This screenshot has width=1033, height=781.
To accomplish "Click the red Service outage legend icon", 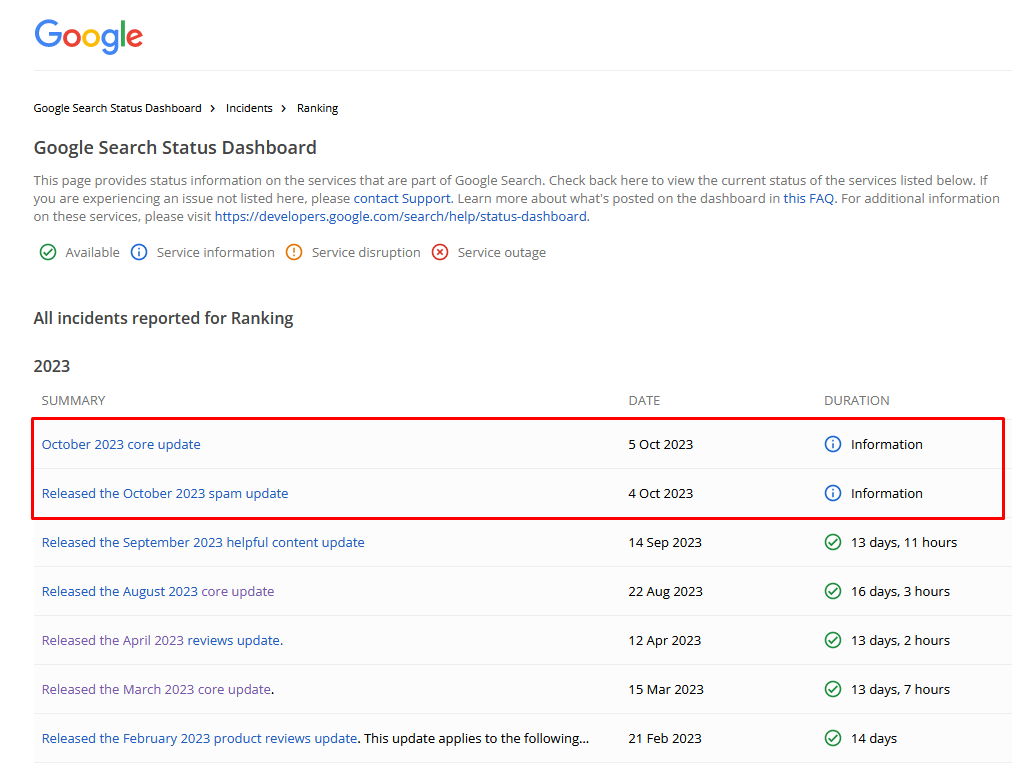I will coord(440,252).
